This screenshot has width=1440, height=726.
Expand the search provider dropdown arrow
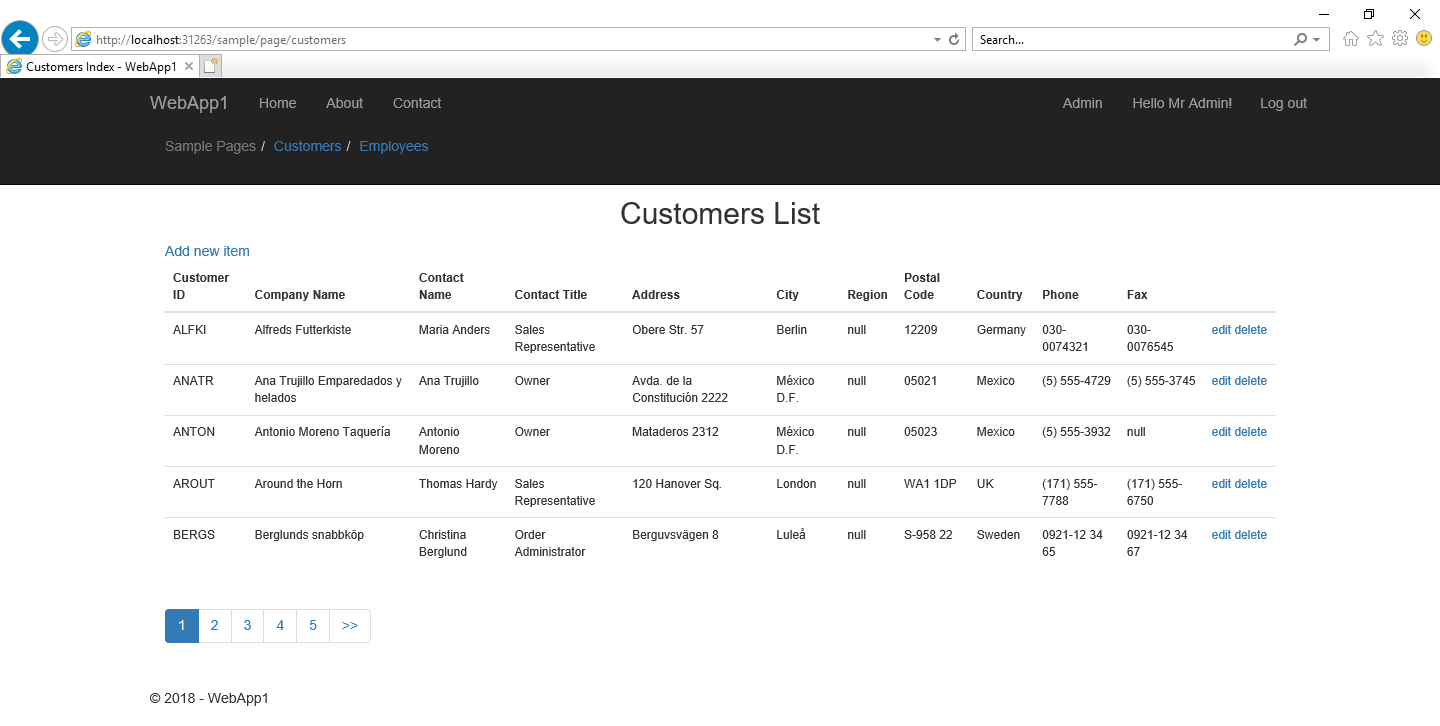[1317, 40]
